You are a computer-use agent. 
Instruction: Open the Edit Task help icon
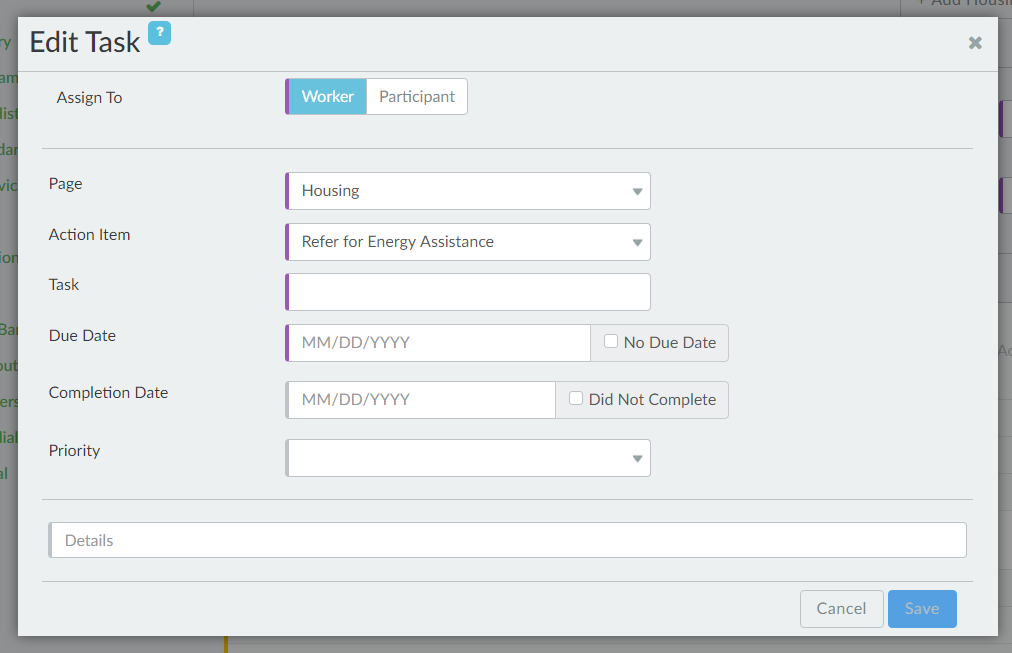(x=159, y=33)
